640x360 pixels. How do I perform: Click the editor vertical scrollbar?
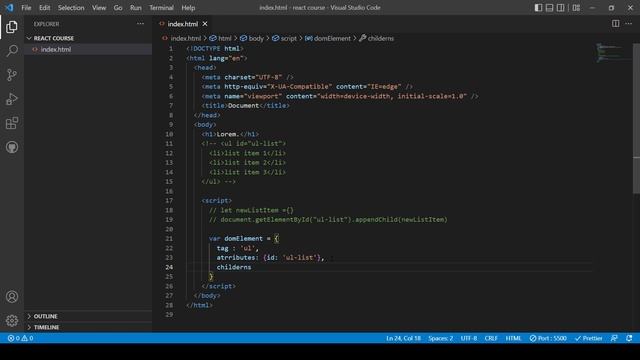636,118
